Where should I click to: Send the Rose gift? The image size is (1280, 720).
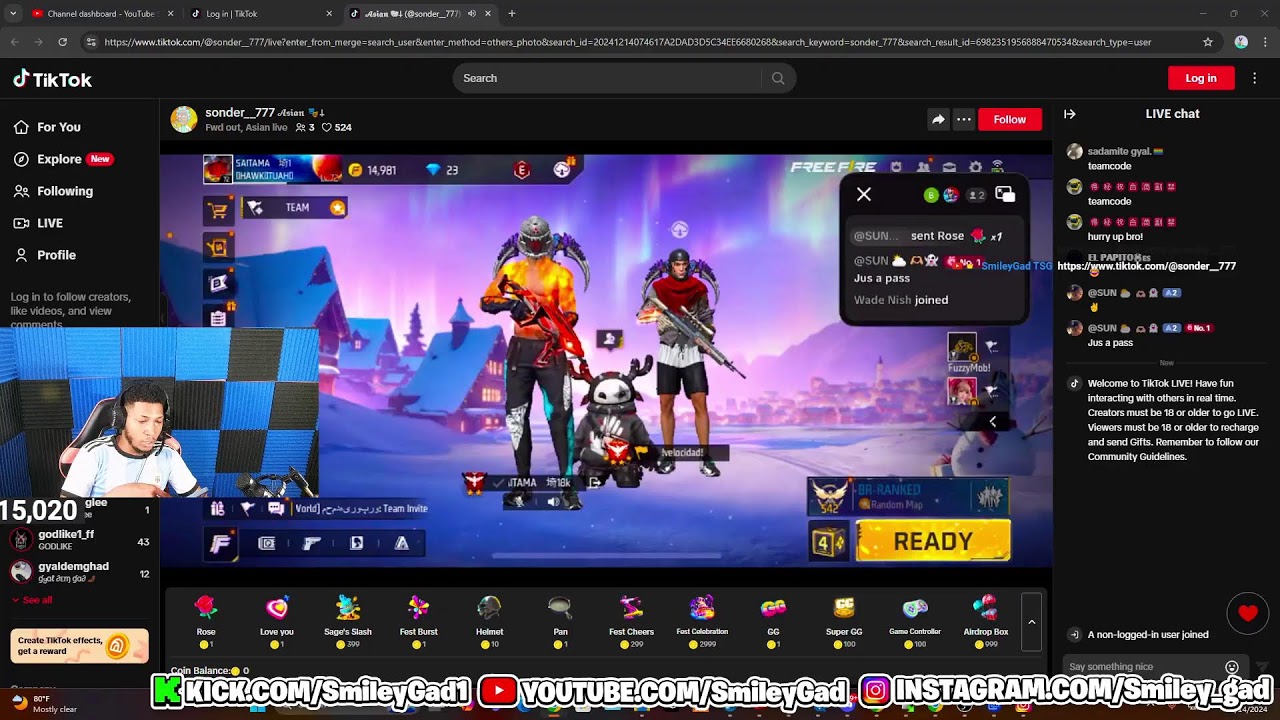(x=206, y=620)
